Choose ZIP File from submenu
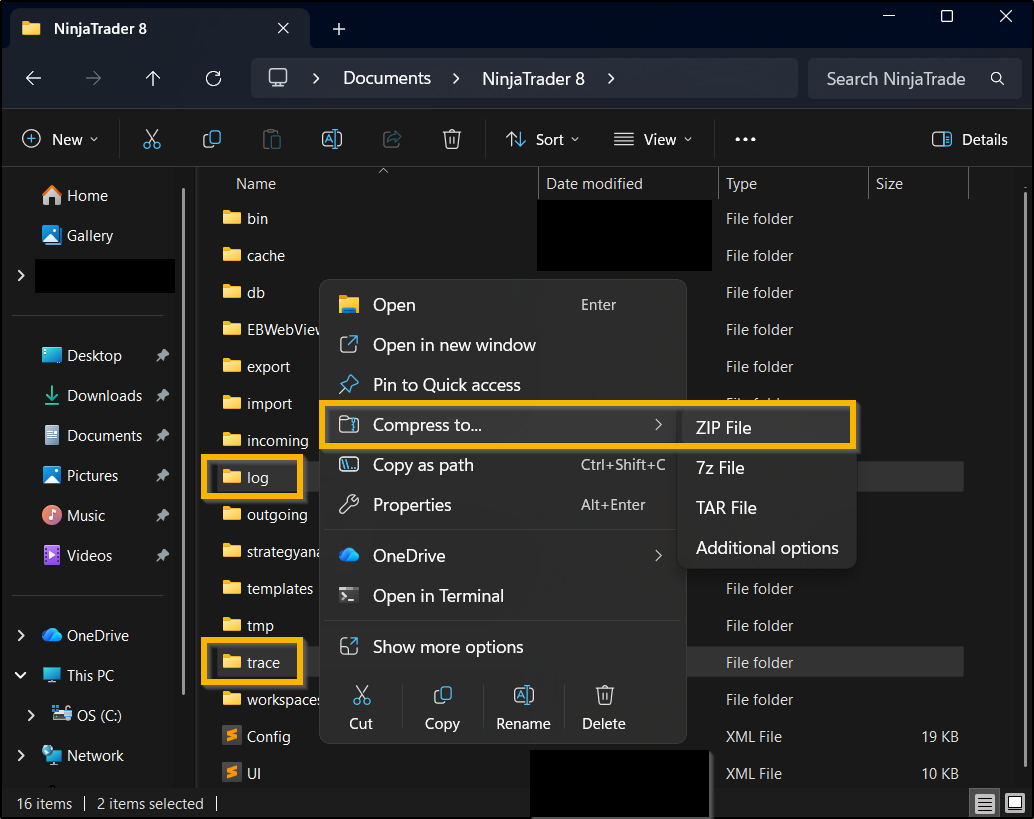This screenshot has width=1034, height=819. (x=766, y=427)
